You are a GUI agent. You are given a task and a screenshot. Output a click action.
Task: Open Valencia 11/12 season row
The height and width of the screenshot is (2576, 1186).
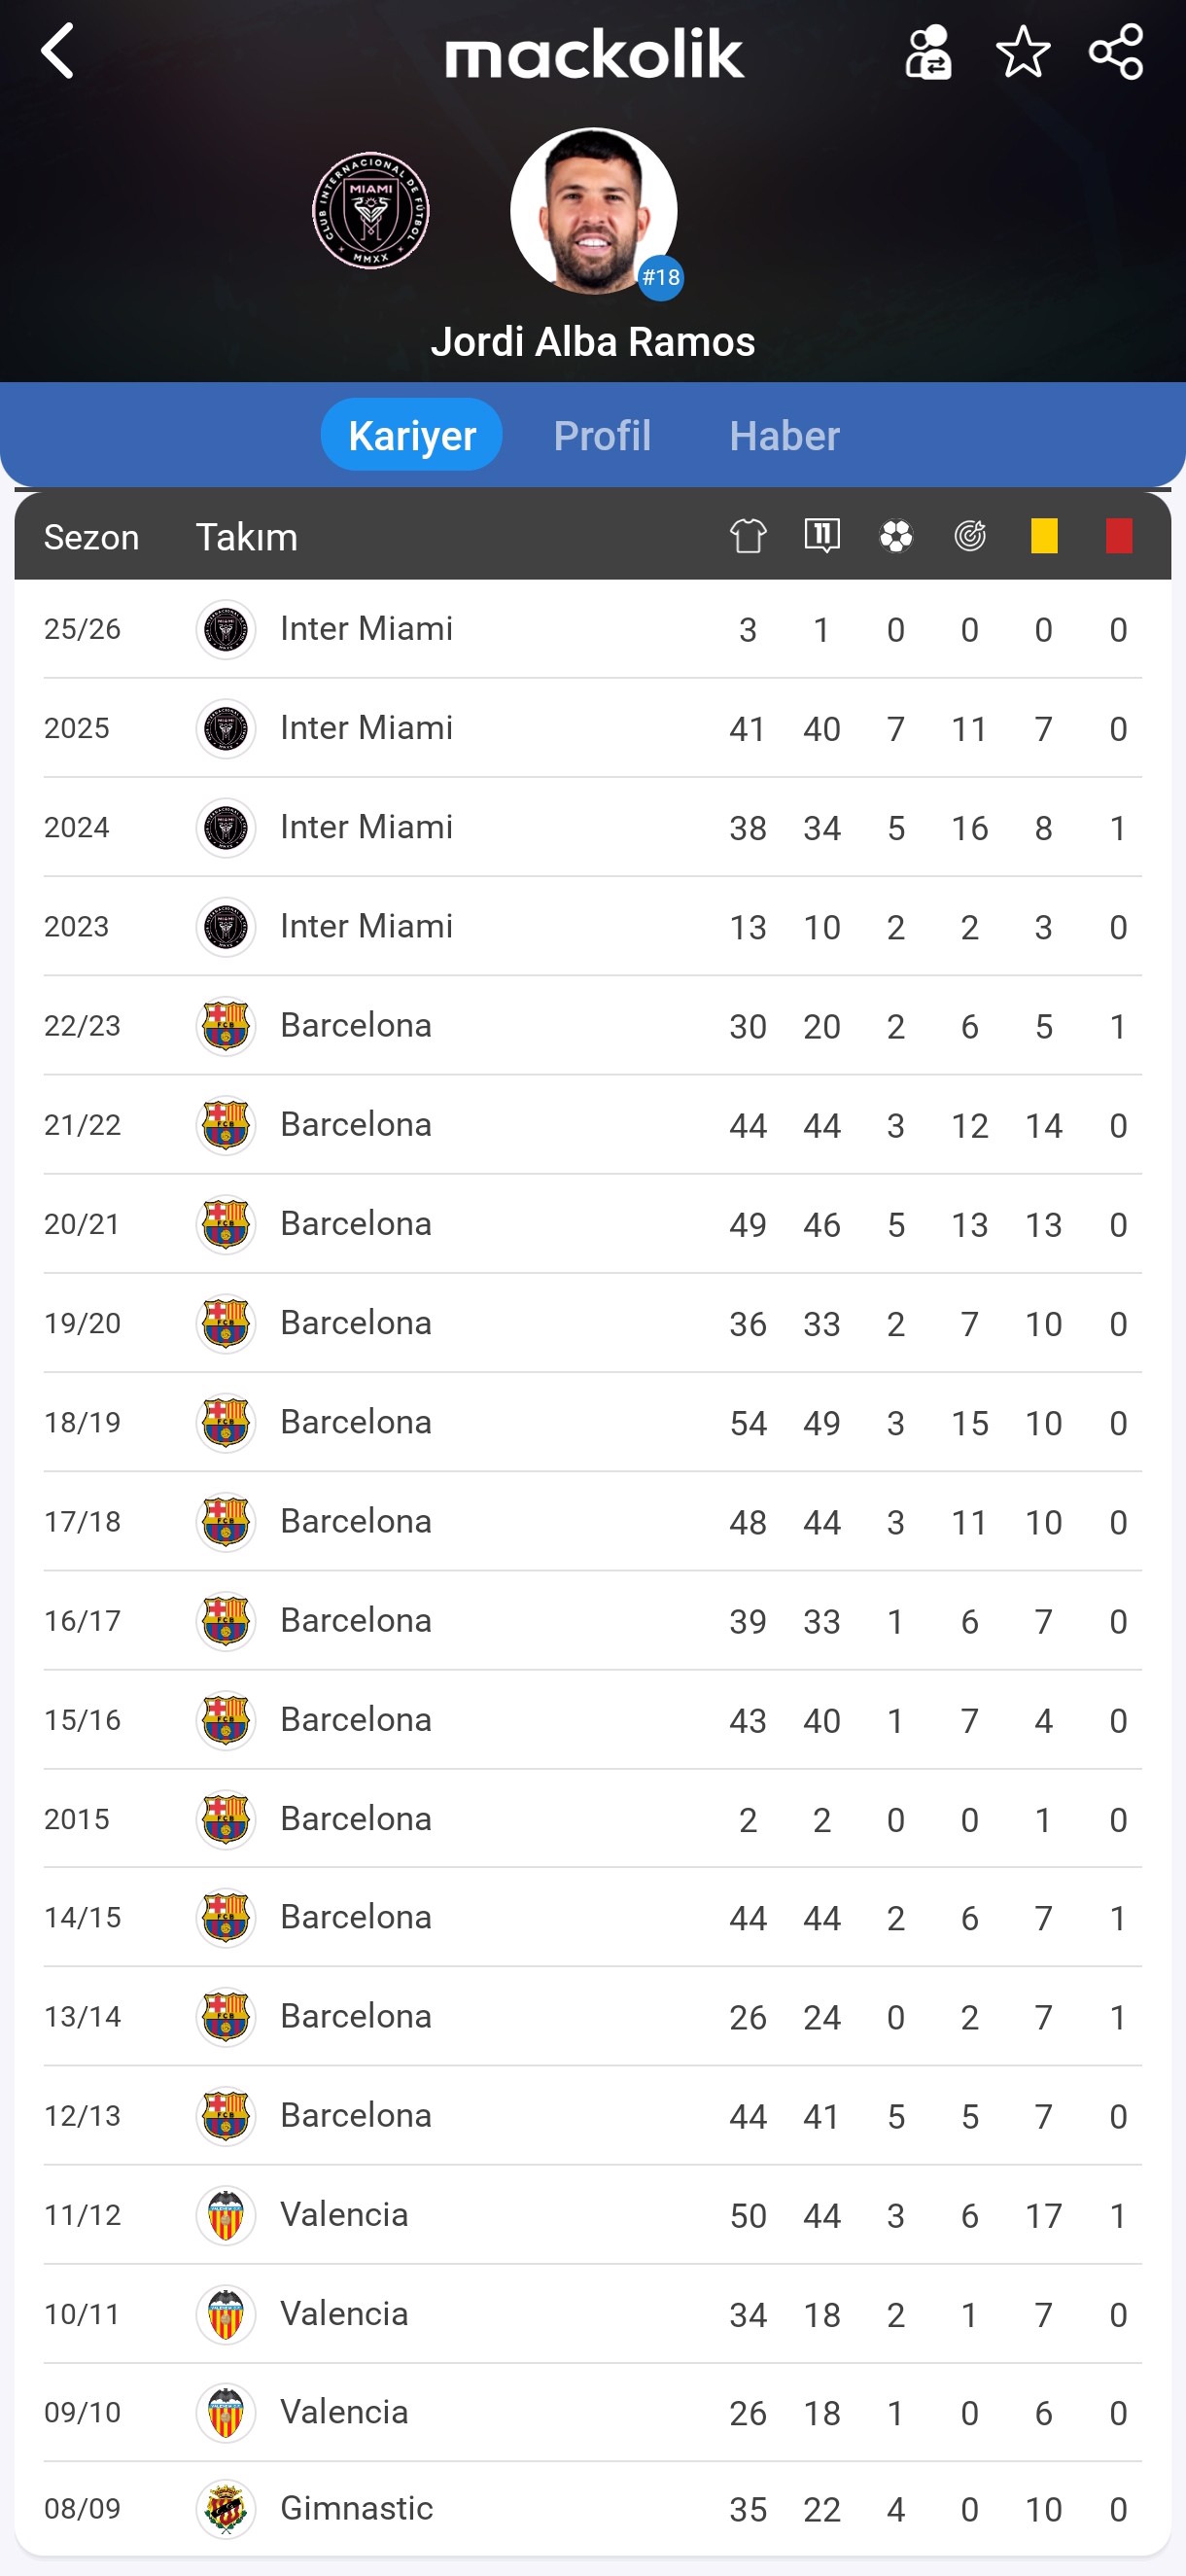click(592, 2215)
